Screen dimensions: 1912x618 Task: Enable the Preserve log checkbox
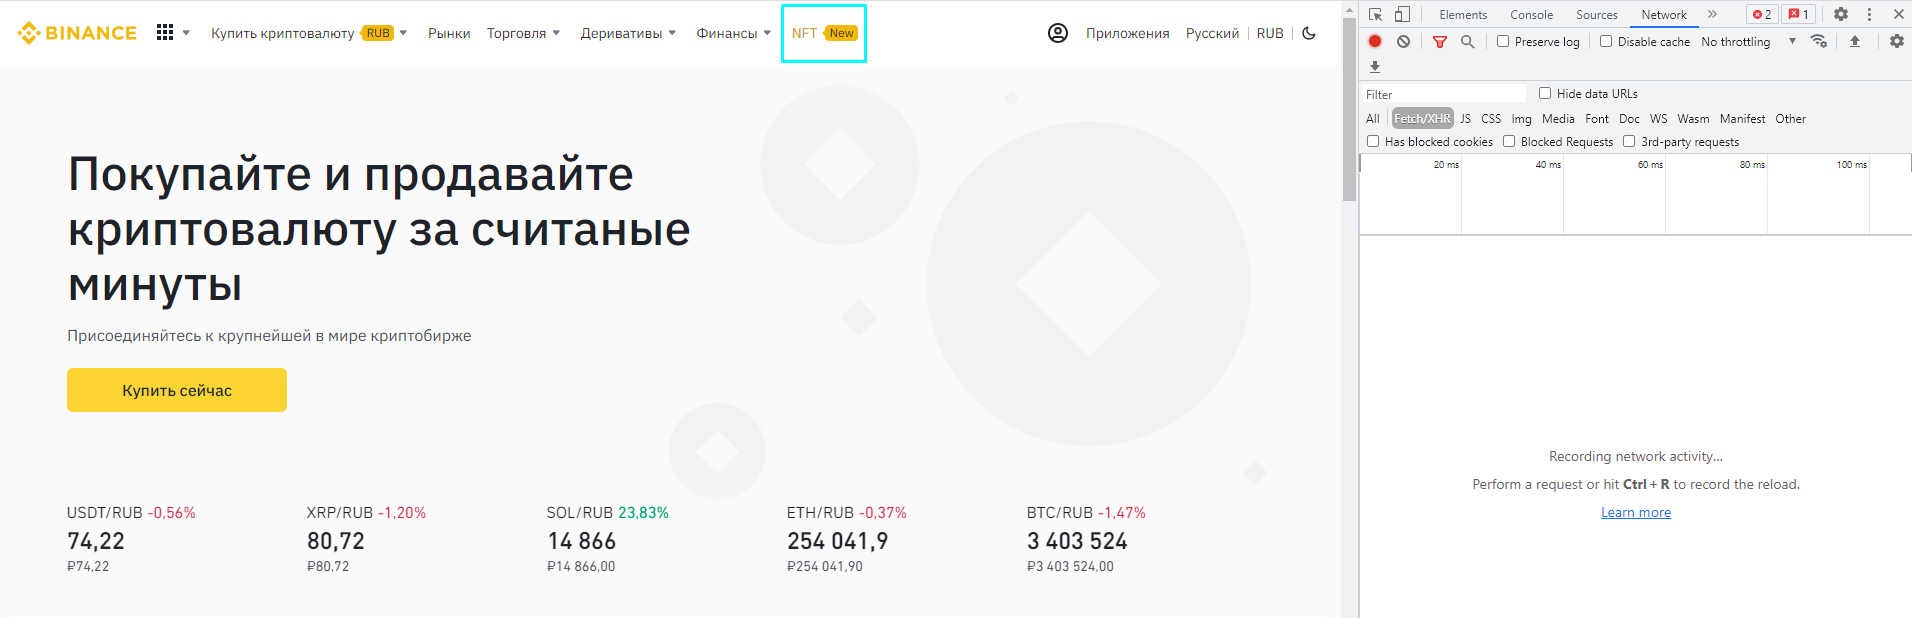click(1503, 41)
